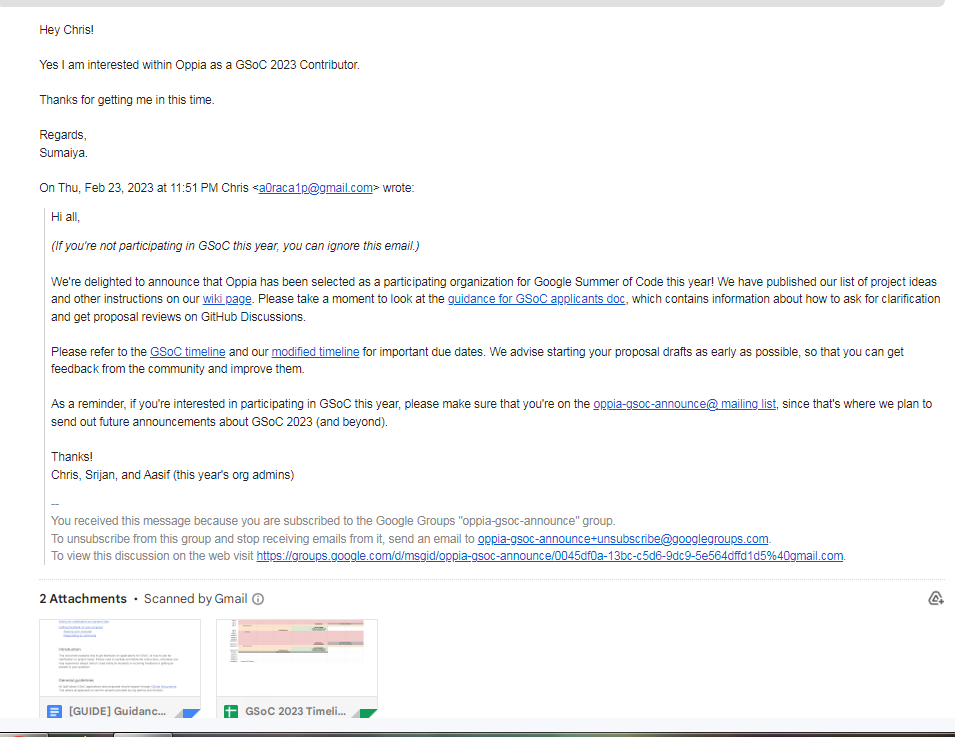Click the Google Docs icon on the GUIDE attachment
This screenshot has width=955, height=737.
pos(53,711)
